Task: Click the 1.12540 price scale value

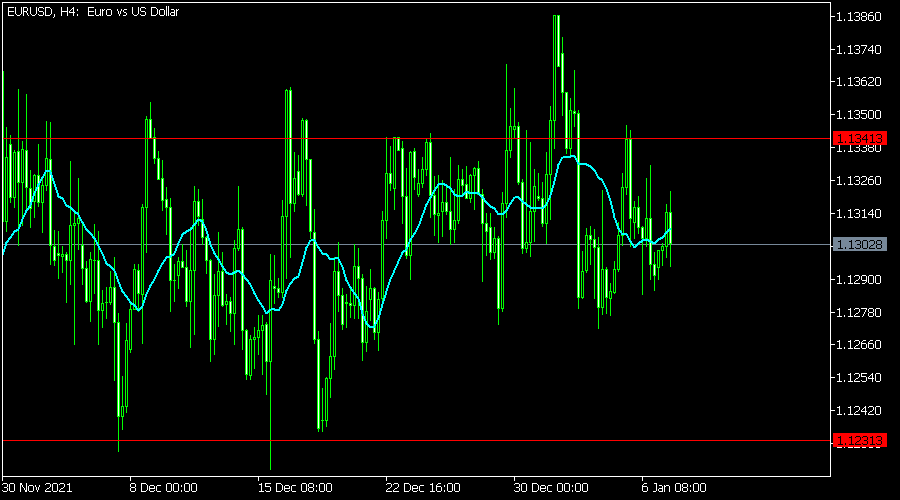Action: point(859,378)
